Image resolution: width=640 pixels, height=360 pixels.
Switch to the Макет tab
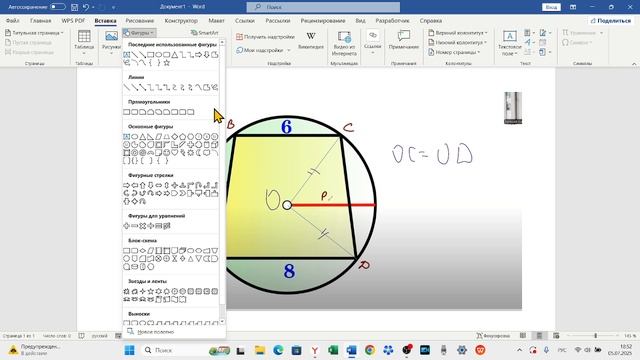pyautogui.click(x=216, y=20)
